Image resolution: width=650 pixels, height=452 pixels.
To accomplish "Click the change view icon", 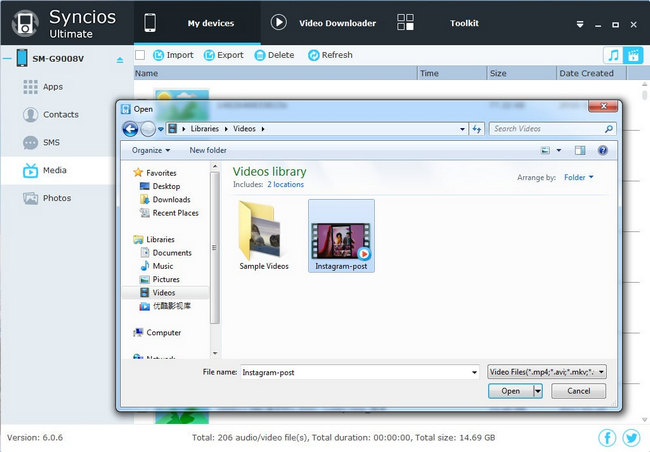I will 546,150.
